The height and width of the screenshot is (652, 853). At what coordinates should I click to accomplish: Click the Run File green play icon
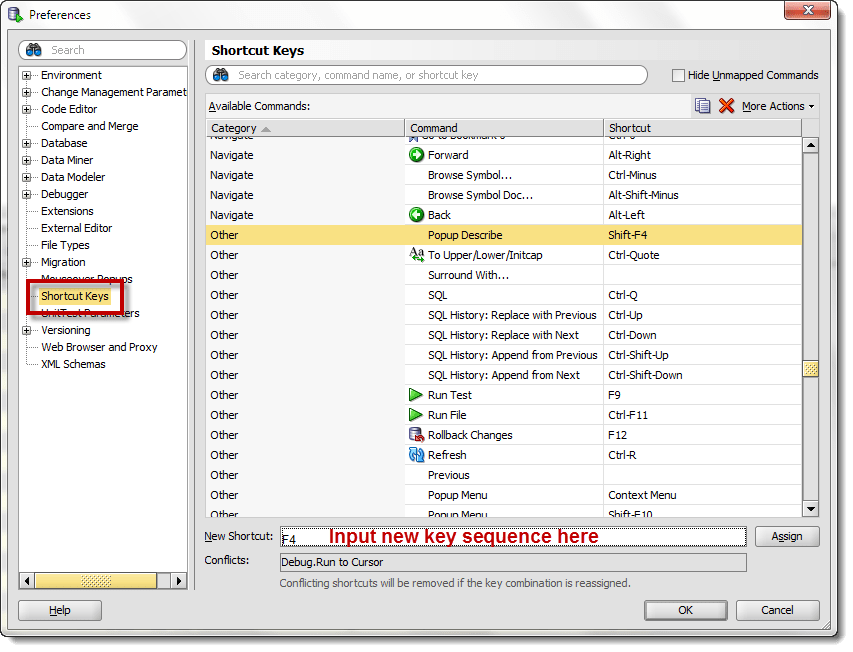tap(416, 415)
